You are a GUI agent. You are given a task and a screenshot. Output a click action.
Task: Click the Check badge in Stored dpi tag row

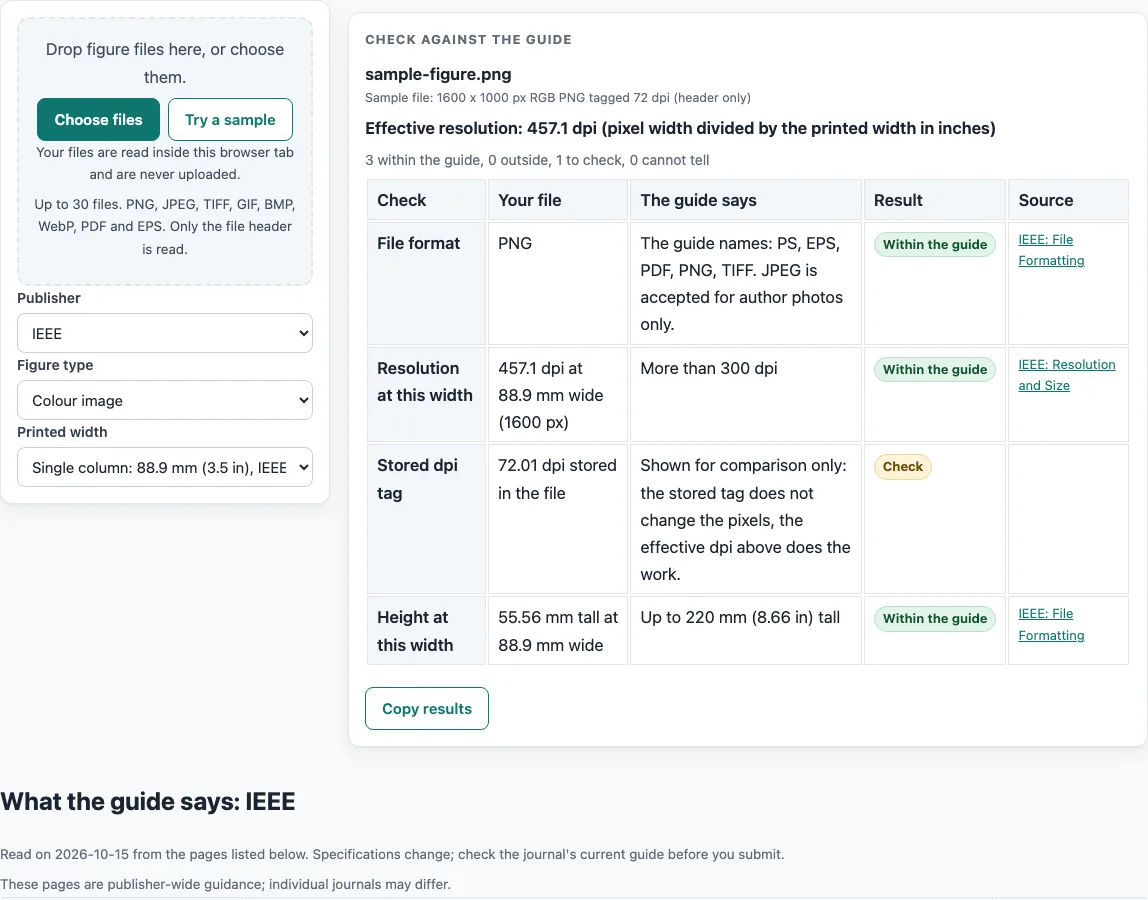click(x=903, y=466)
